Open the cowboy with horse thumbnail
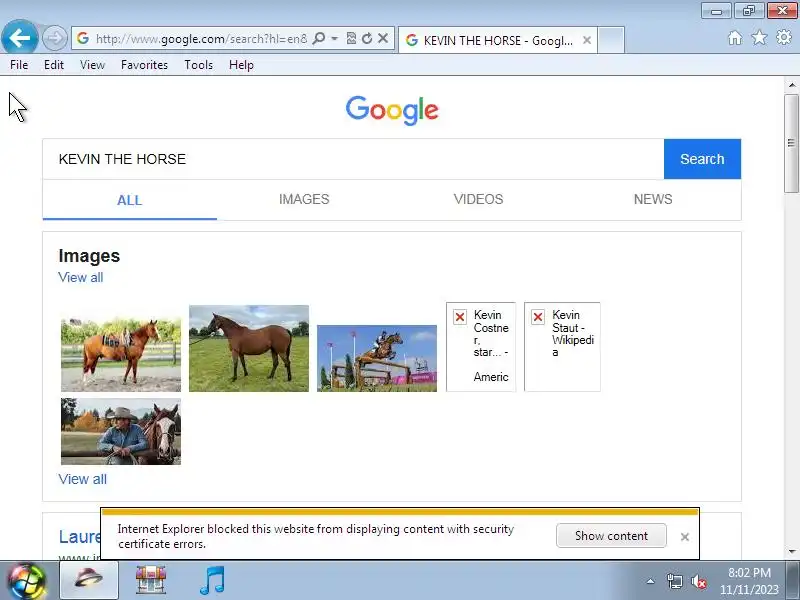Screen dimensions: 800x600 [x=121, y=432]
